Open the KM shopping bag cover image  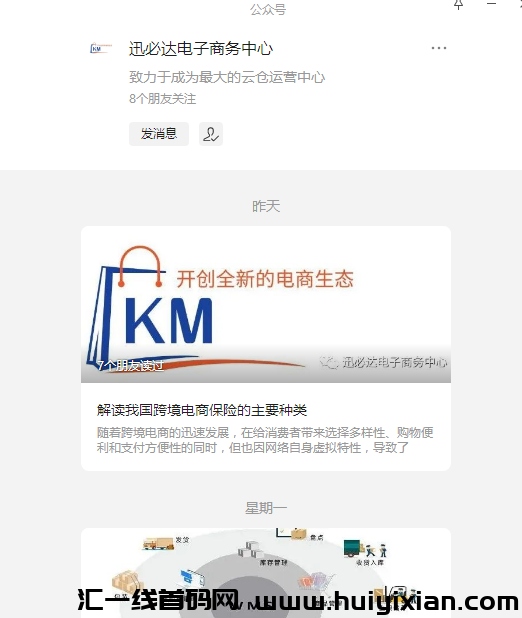click(266, 304)
